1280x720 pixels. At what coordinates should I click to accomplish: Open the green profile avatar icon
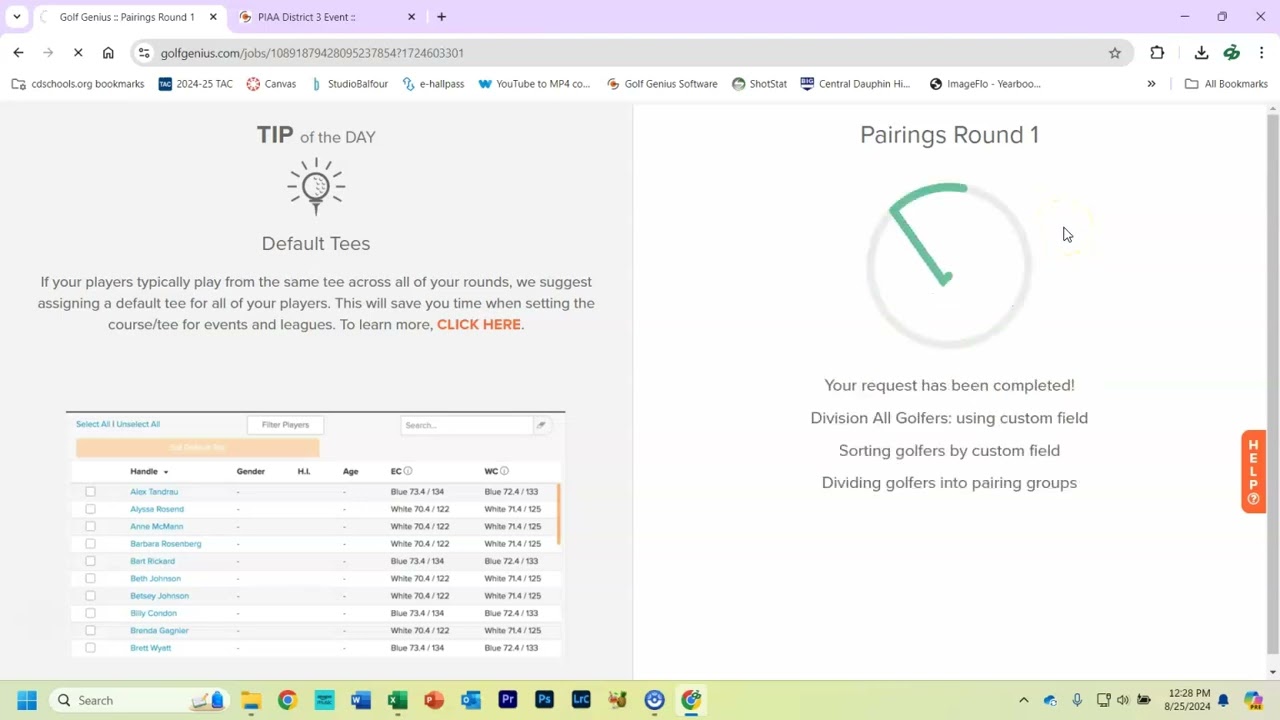tap(1232, 53)
